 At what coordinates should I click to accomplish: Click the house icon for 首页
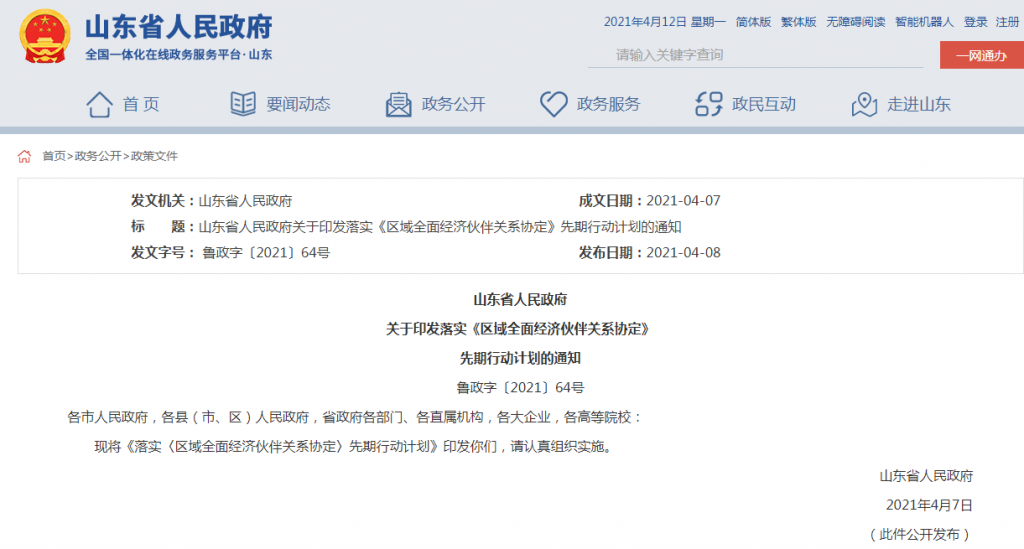point(100,104)
